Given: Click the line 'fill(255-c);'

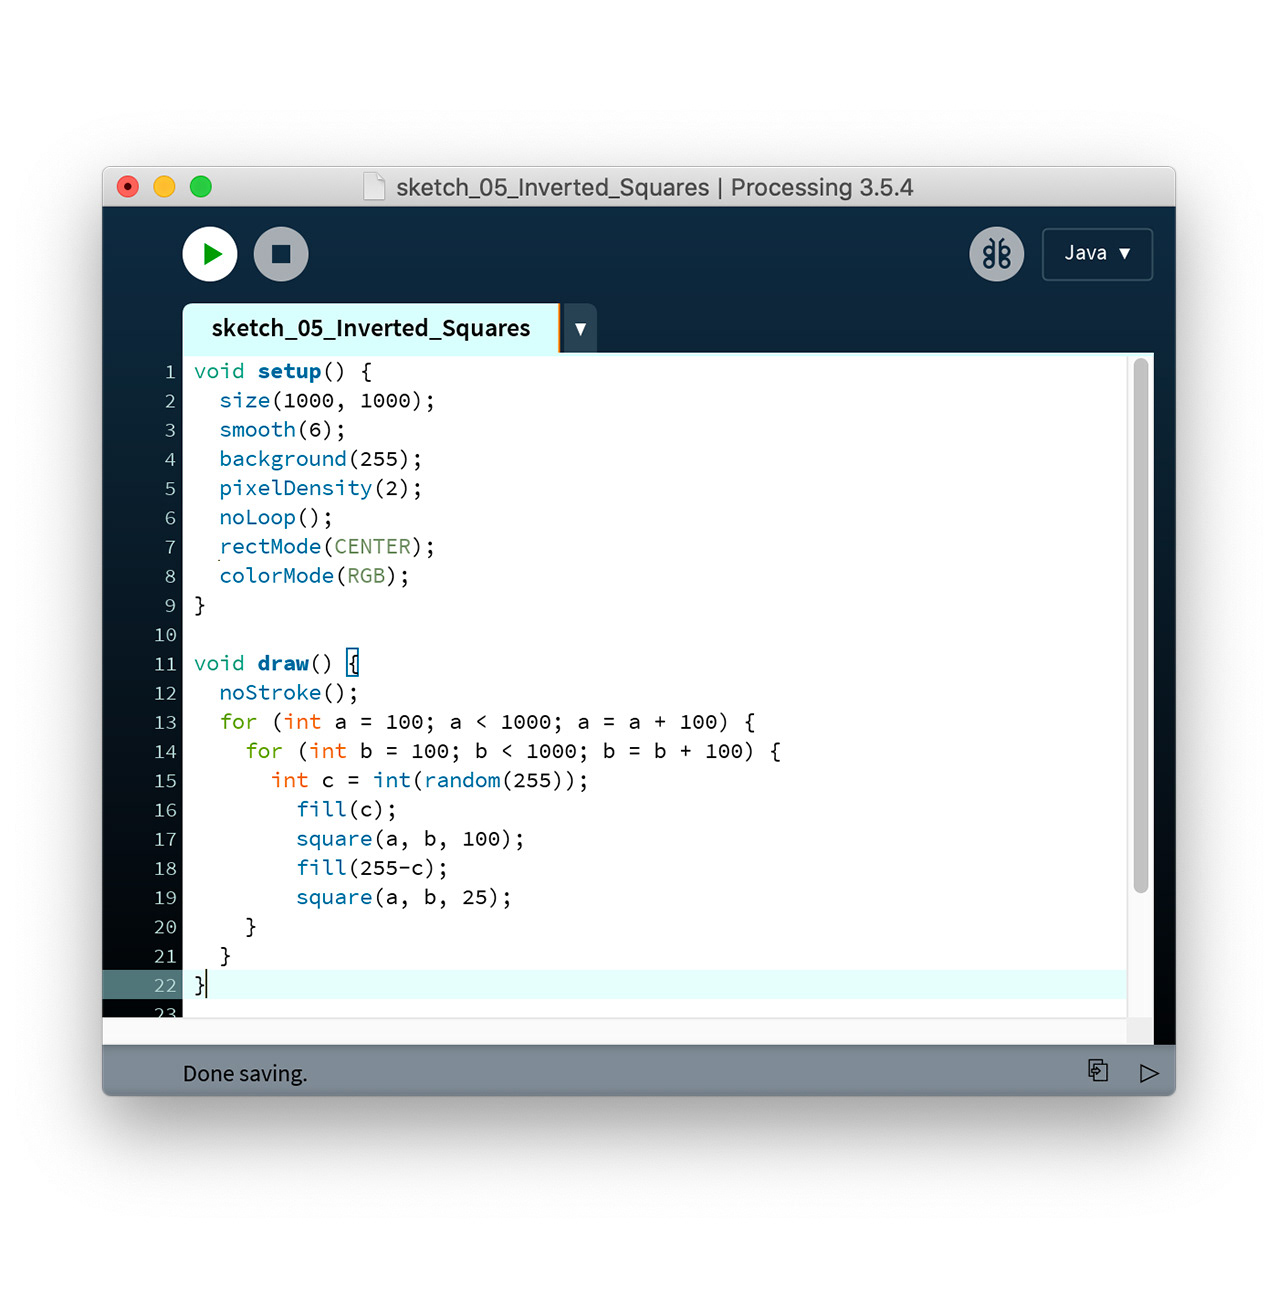Looking at the screenshot, I should pos(372,868).
